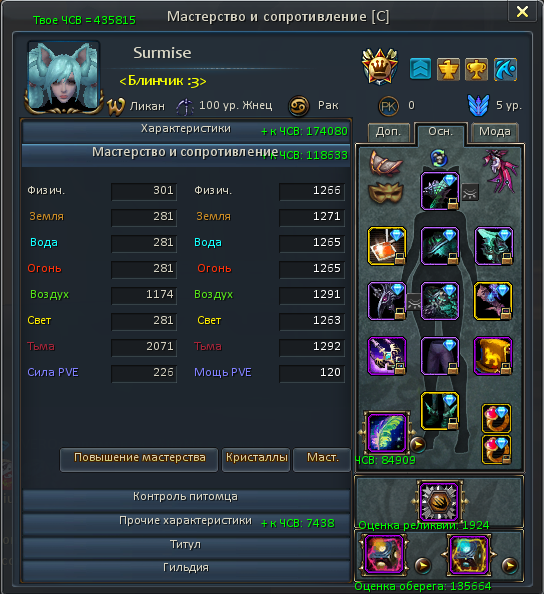Expand the Прочие характеристики section

(x=186, y=523)
